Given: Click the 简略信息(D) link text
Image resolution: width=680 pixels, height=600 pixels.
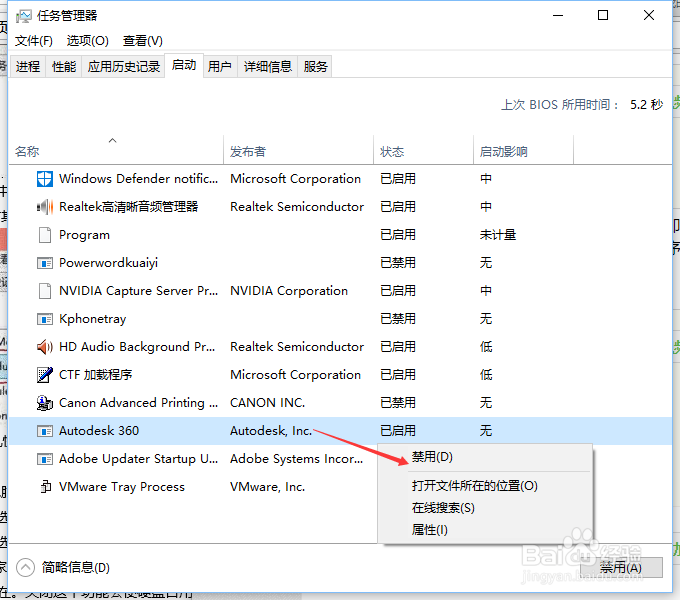Looking at the screenshot, I should coord(75,567).
